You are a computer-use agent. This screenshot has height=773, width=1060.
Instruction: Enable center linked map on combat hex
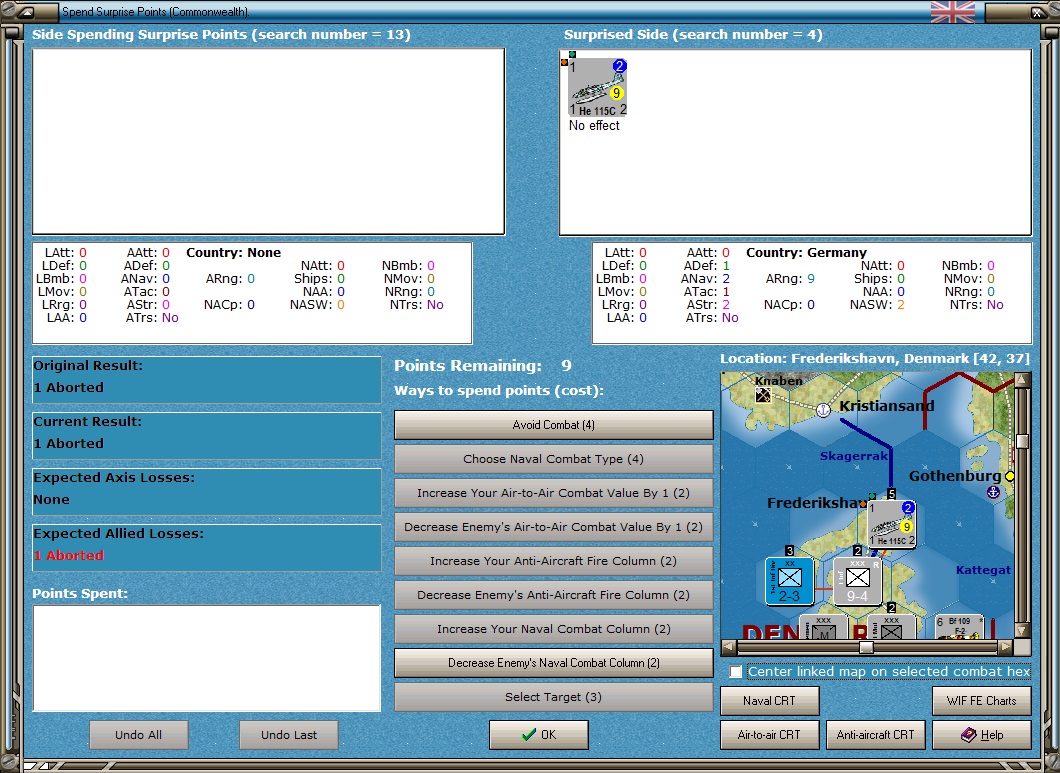(x=736, y=672)
